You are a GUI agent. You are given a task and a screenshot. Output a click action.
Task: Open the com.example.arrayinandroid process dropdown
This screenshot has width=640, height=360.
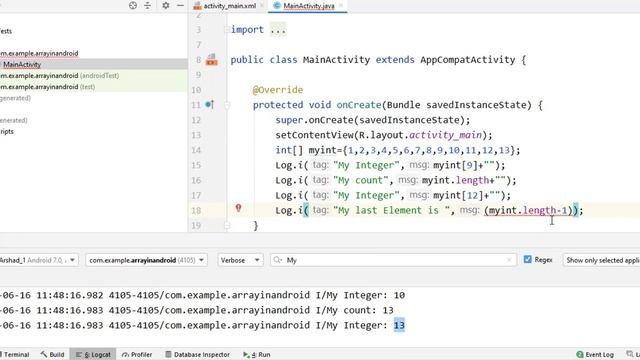(x=147, y=260)
